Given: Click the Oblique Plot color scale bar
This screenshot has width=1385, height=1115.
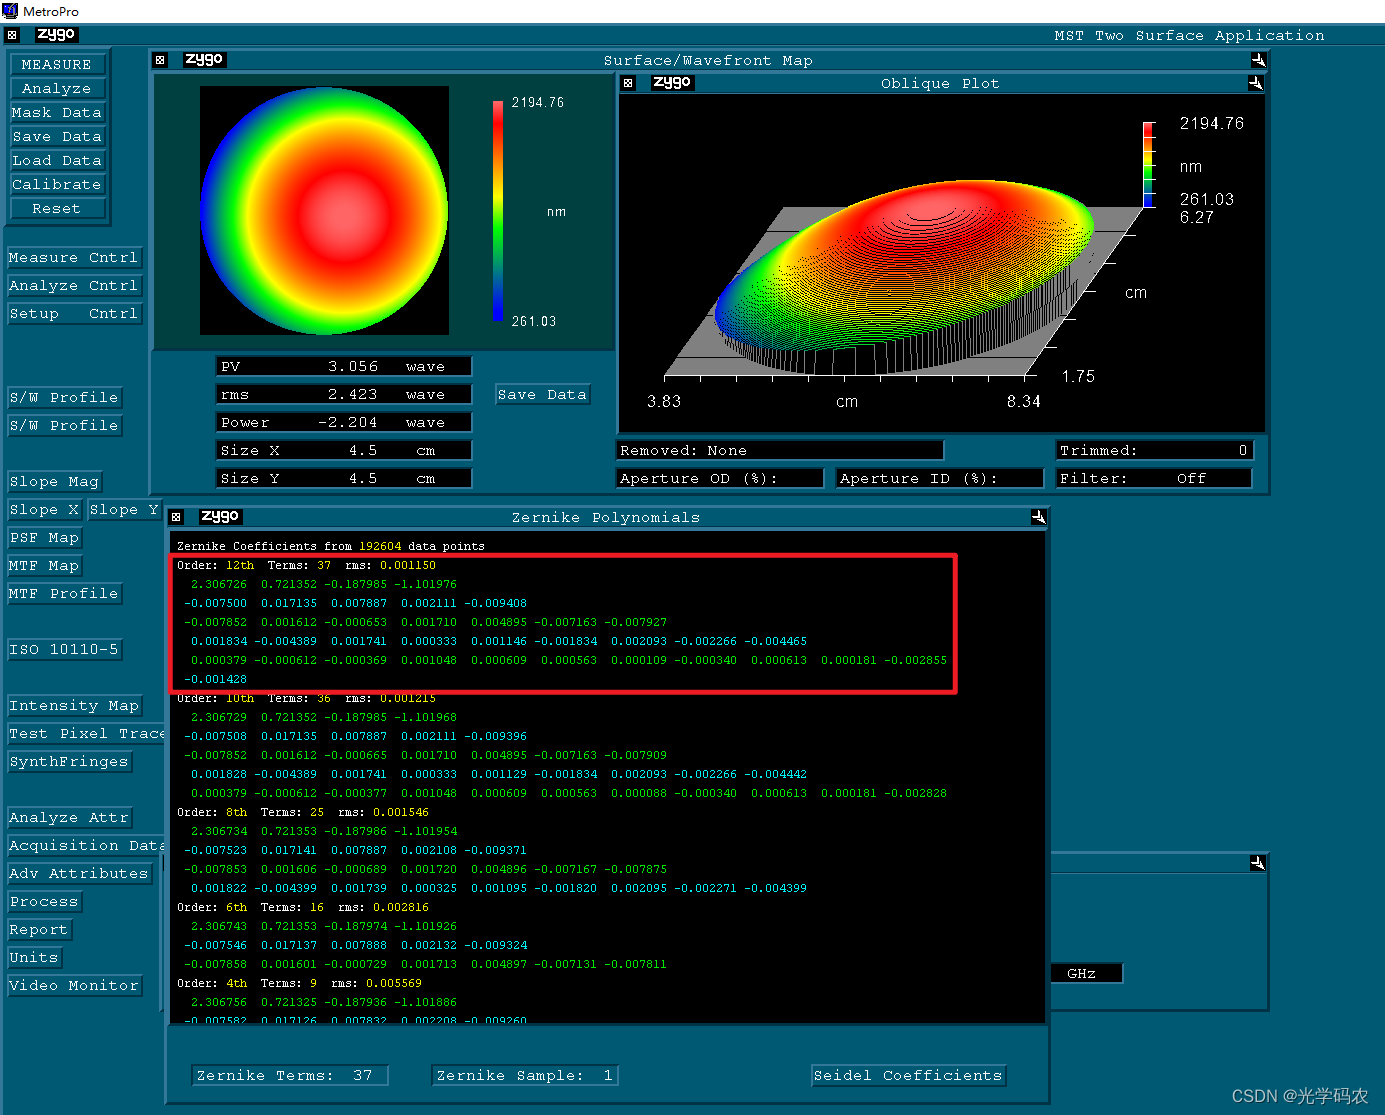Looking at the screenshot, I should (x=1149, y=164).
